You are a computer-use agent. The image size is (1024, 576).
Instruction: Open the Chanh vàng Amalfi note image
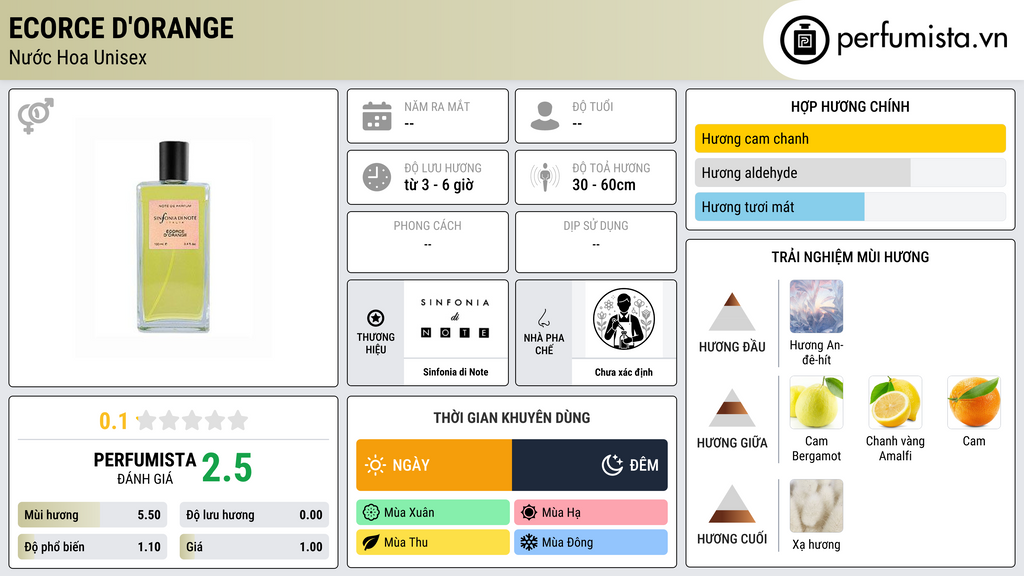(x=895, y=402)
